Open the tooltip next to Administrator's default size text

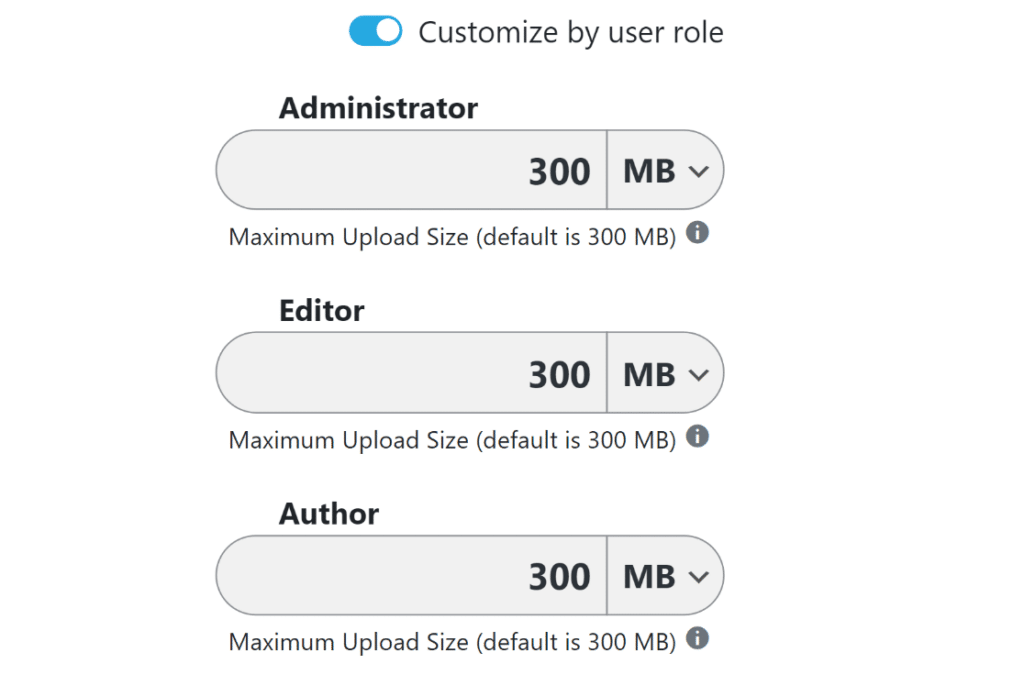698,233
